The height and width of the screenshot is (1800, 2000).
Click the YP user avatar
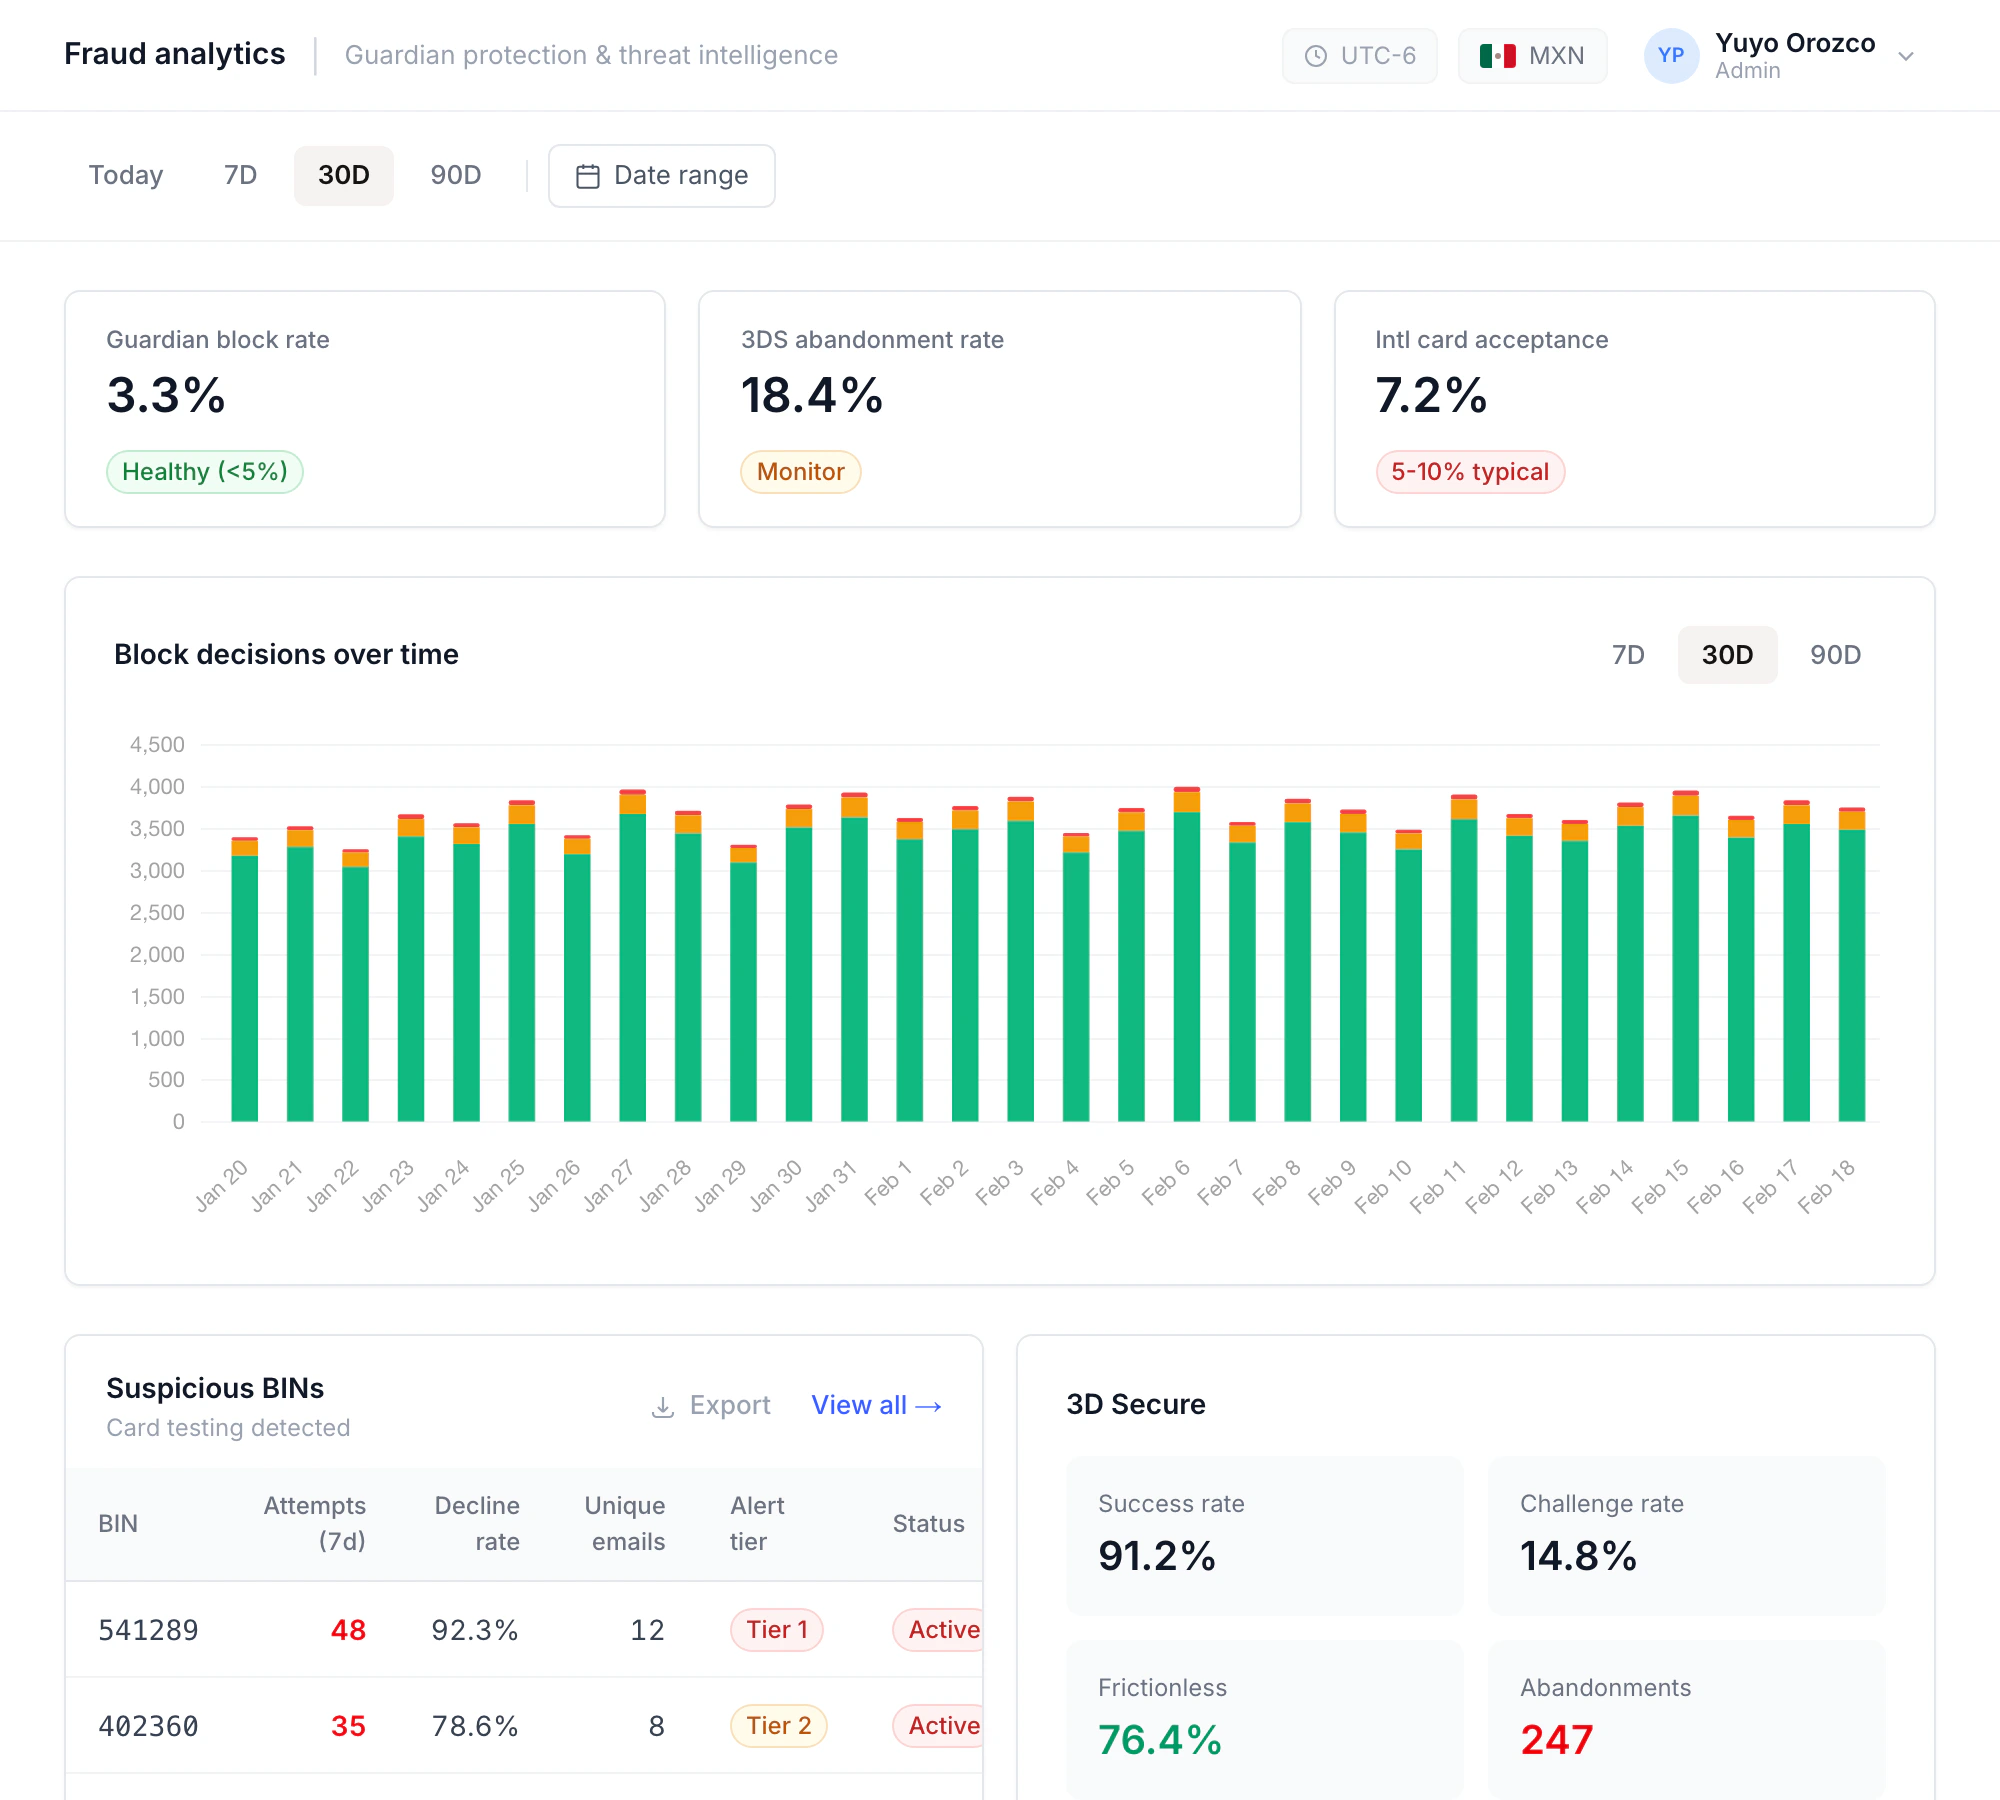(1671, 56)
